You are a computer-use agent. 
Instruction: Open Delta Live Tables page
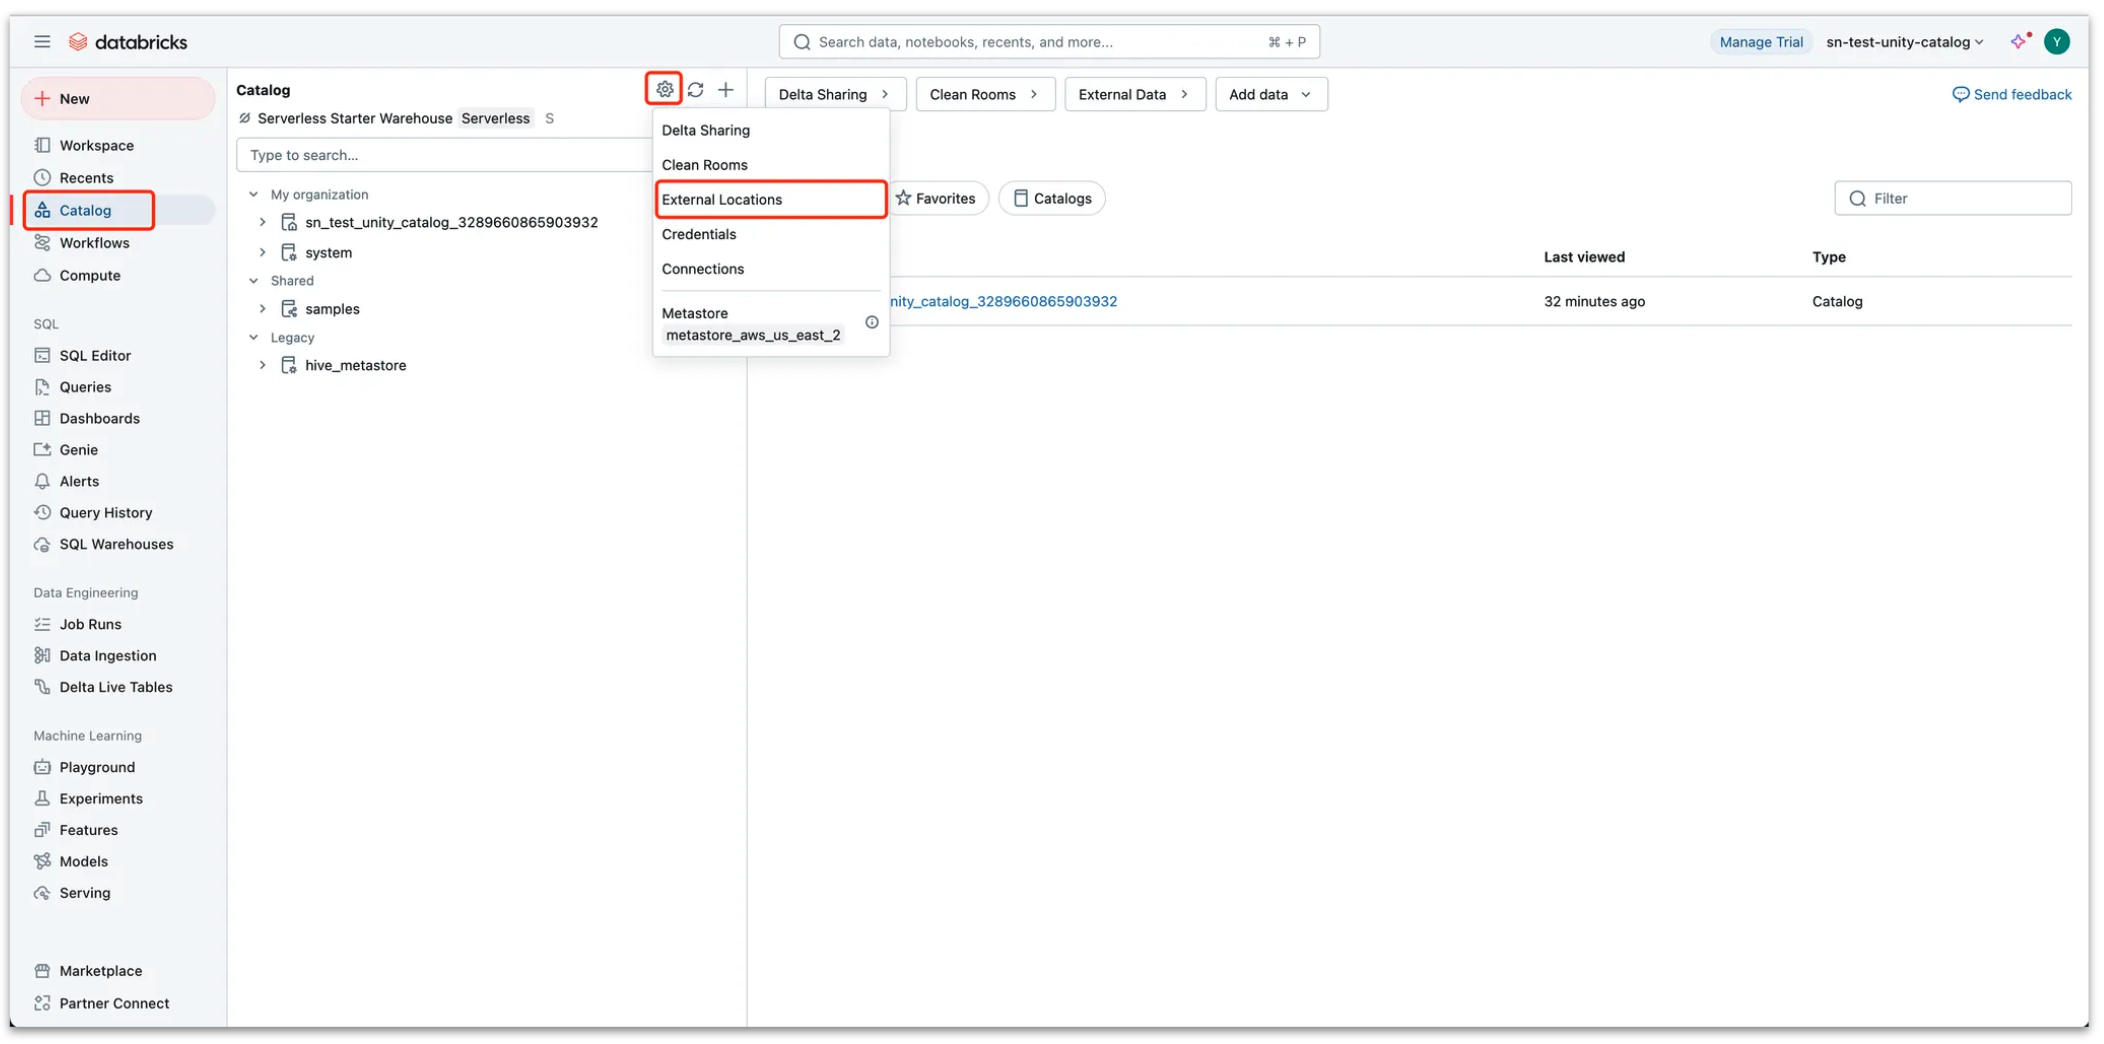pyautogui.click(x=114, y=687)
